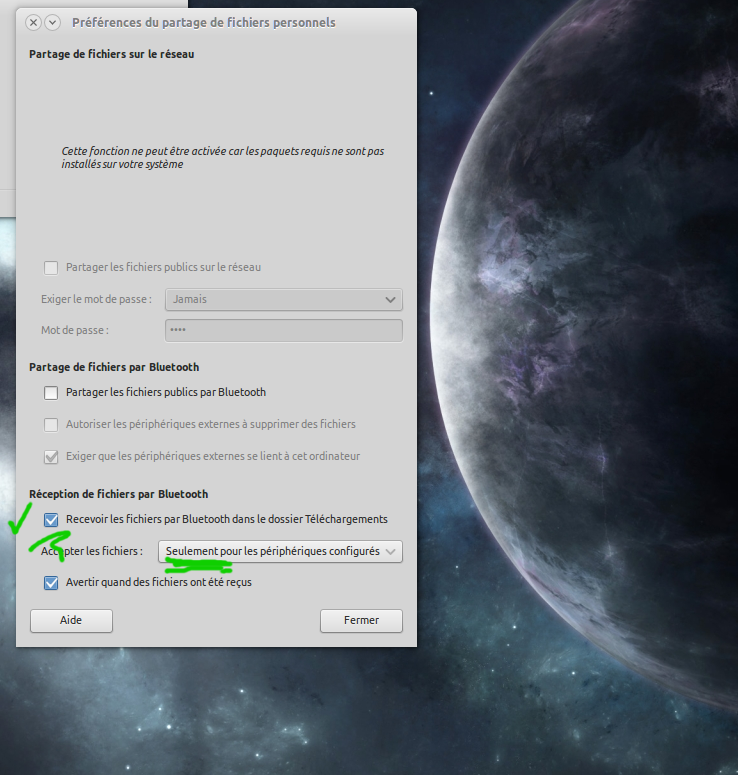
Task: Open the 'Accepter les fichiers' combo box
Action: (x=280, y=552)
